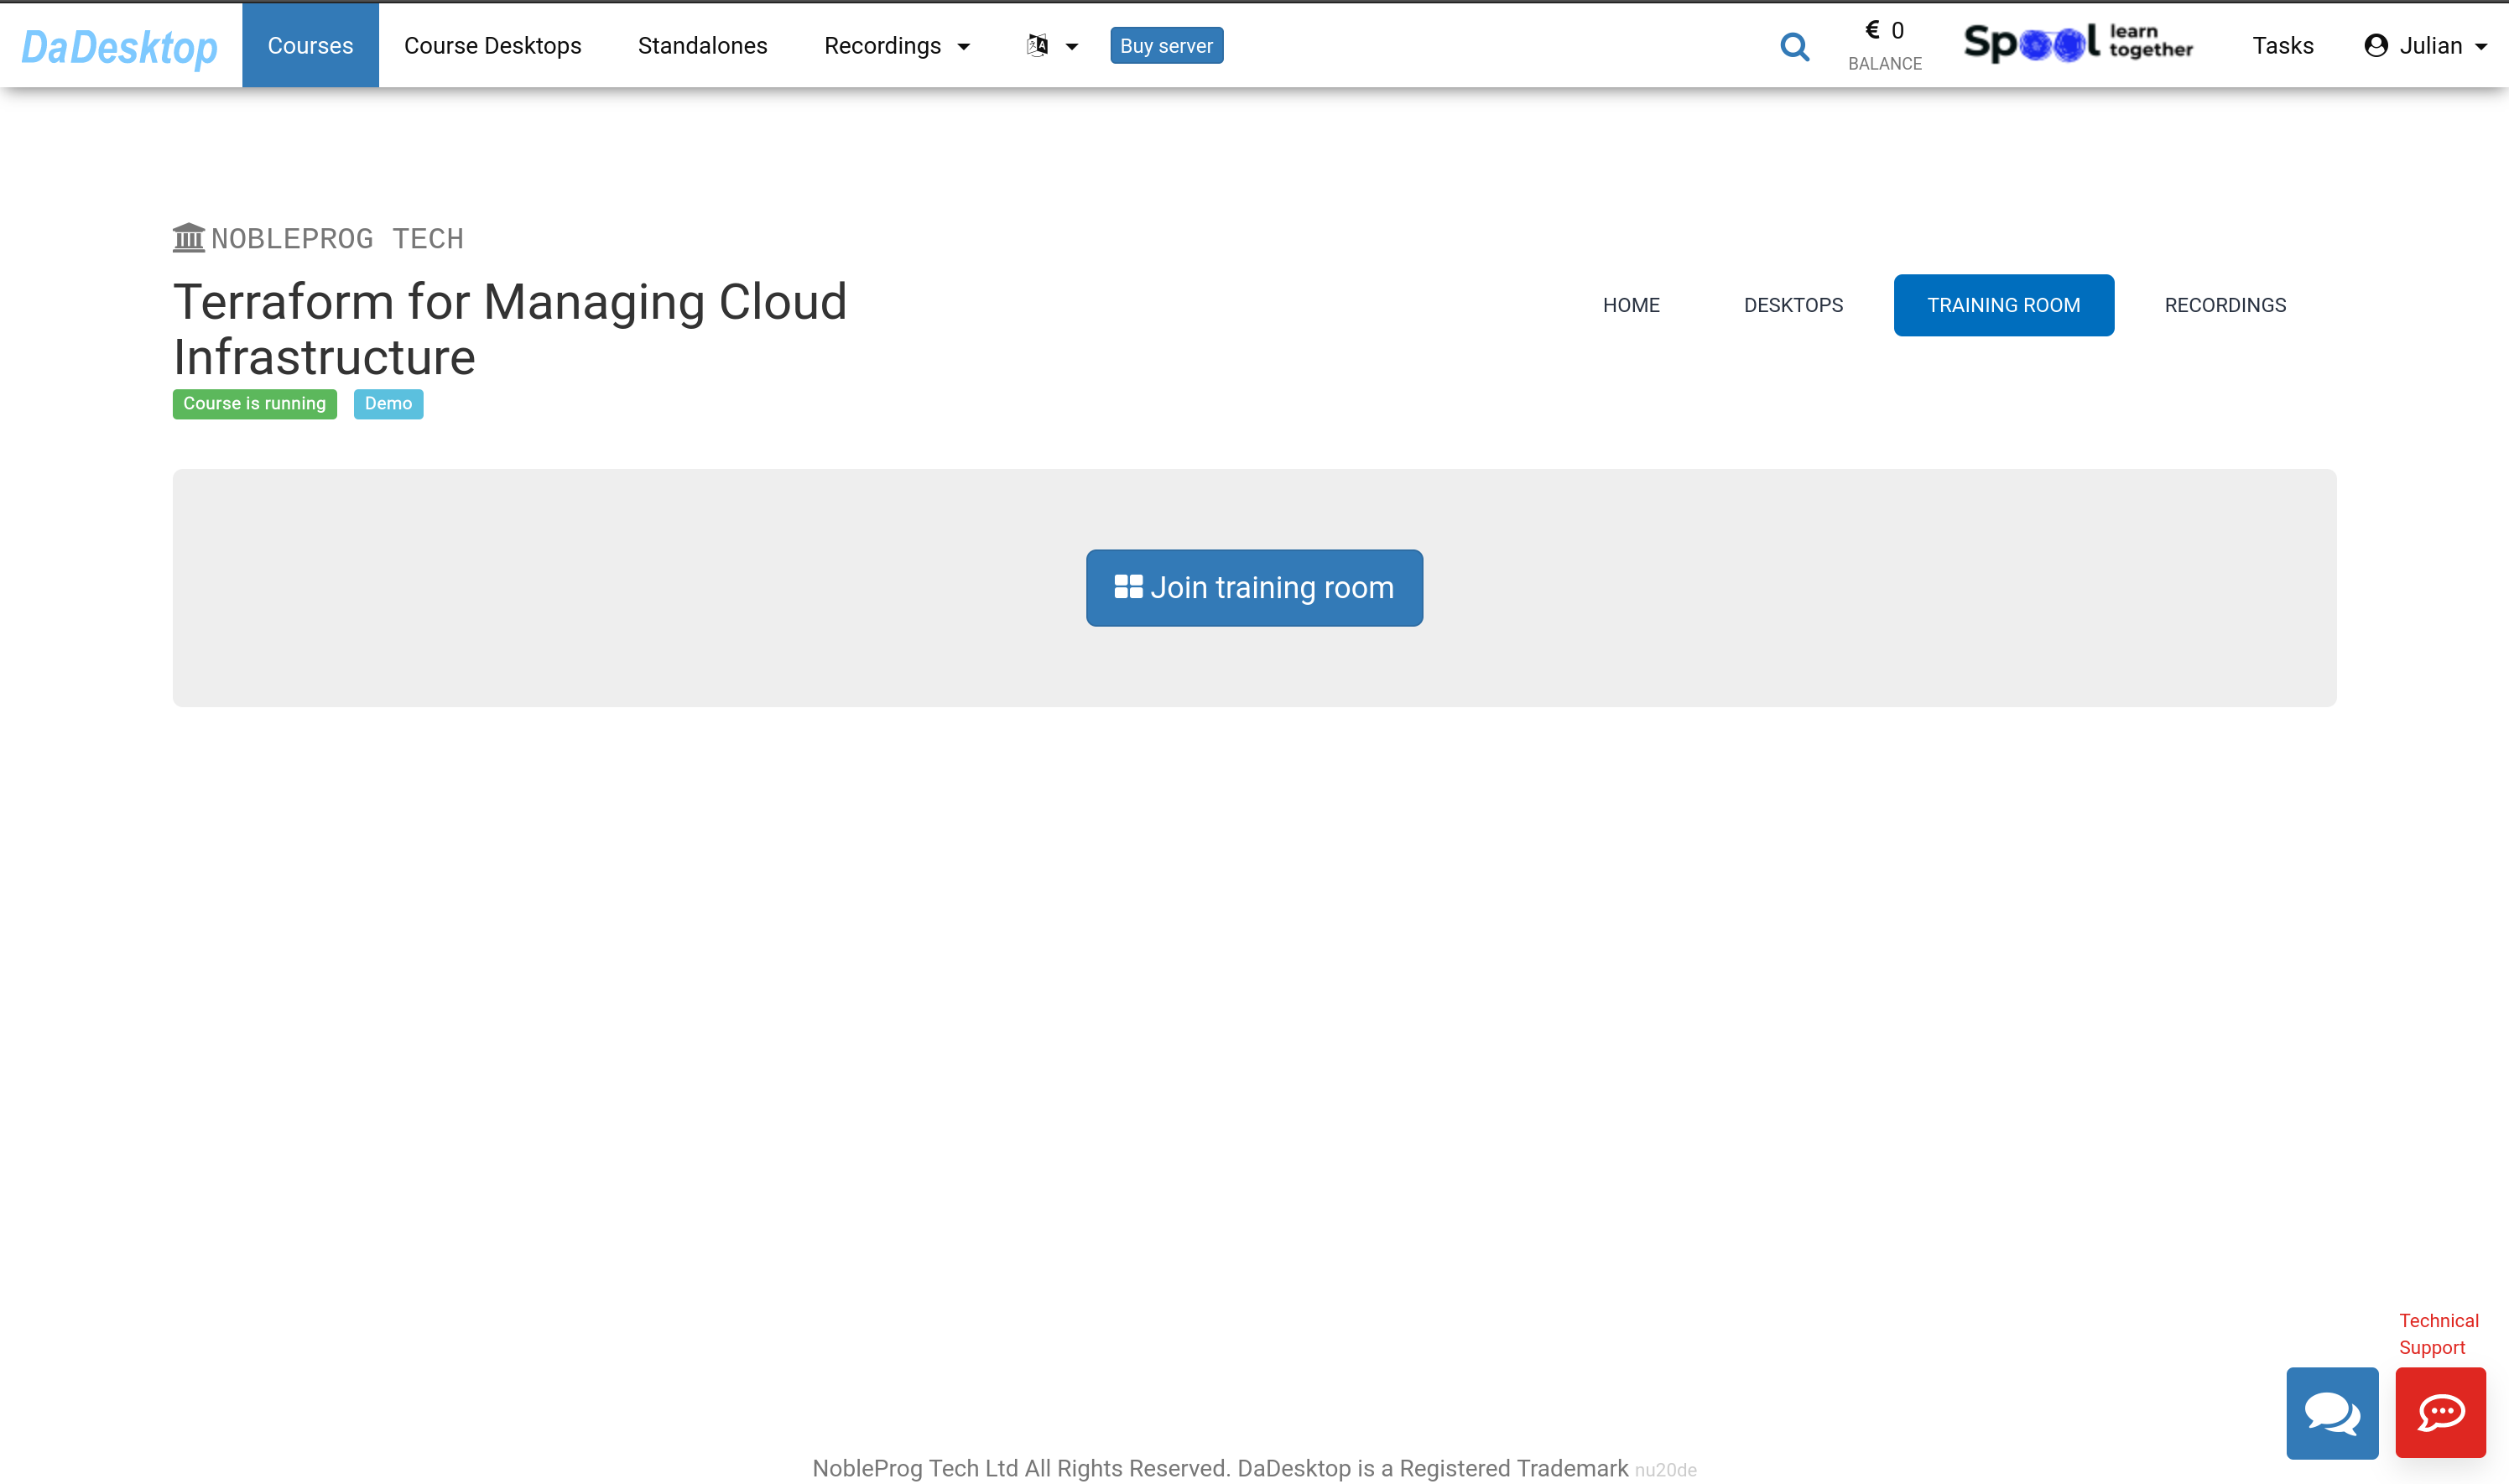Image resolution: width=2509 pixels, height=1484 pixels.
Task: Open the search magnifier icon
Action: [1794, 46]
